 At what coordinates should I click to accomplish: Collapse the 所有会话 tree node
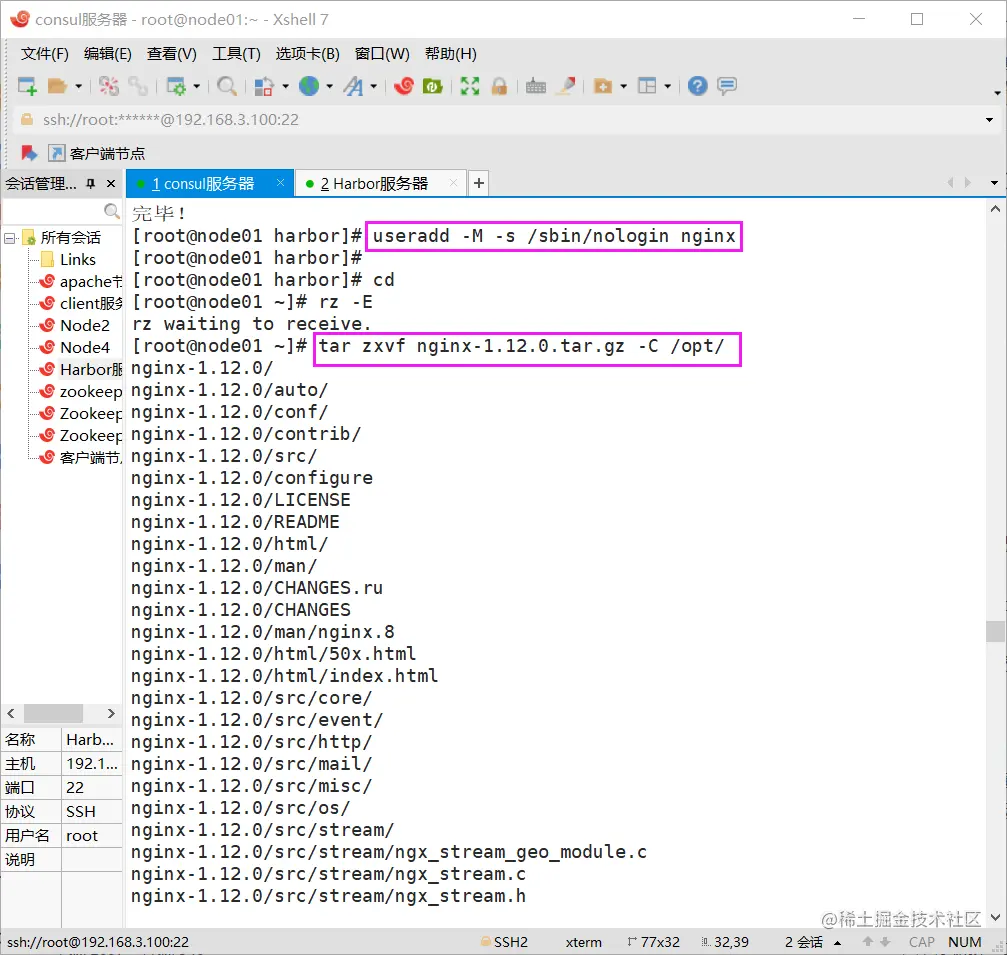tap(10, 238)
